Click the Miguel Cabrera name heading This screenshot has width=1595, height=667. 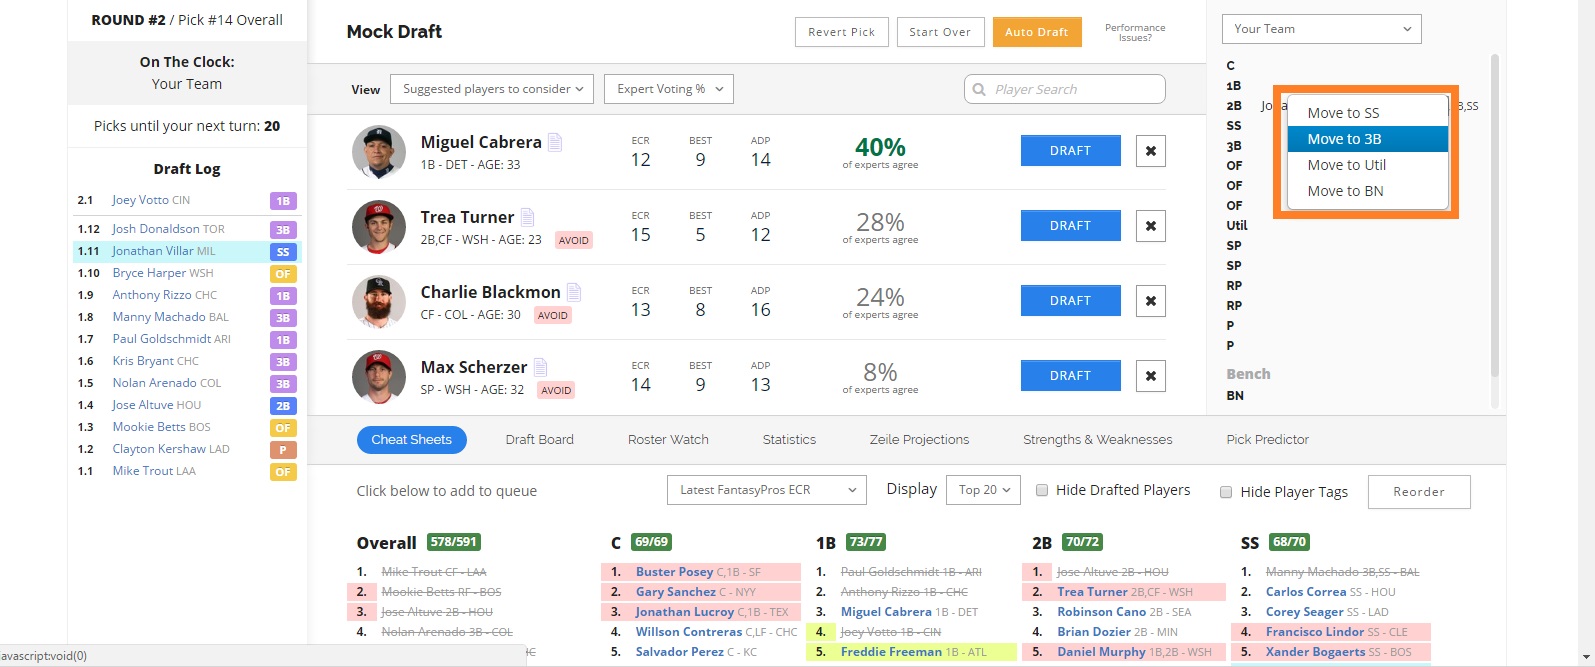[x=481, y=142]
